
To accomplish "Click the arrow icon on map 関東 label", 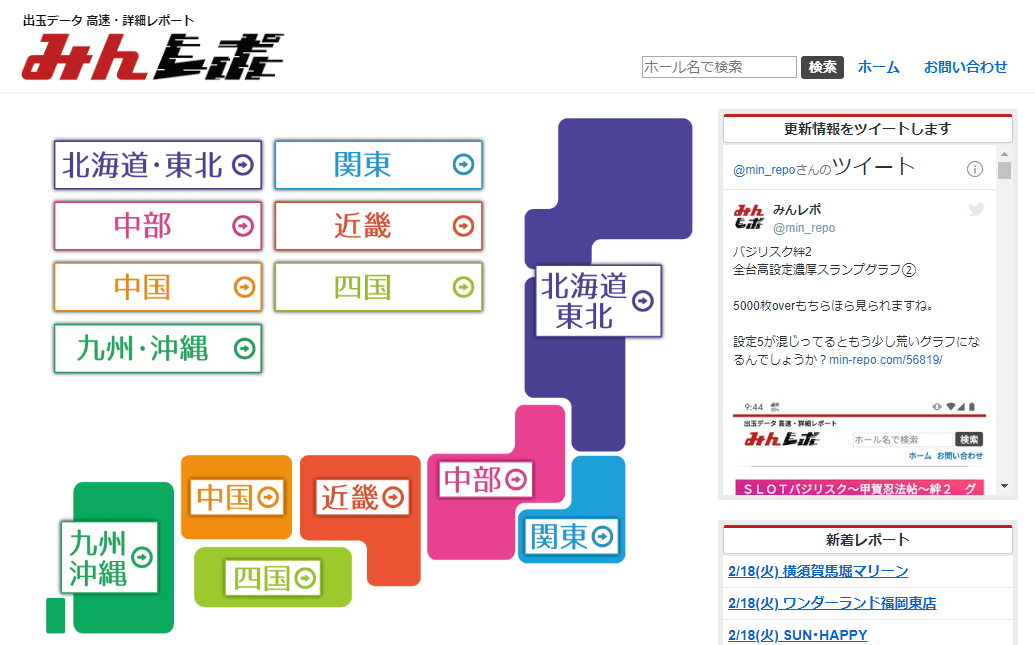I will pyautogui.click(x=602, y=537).
